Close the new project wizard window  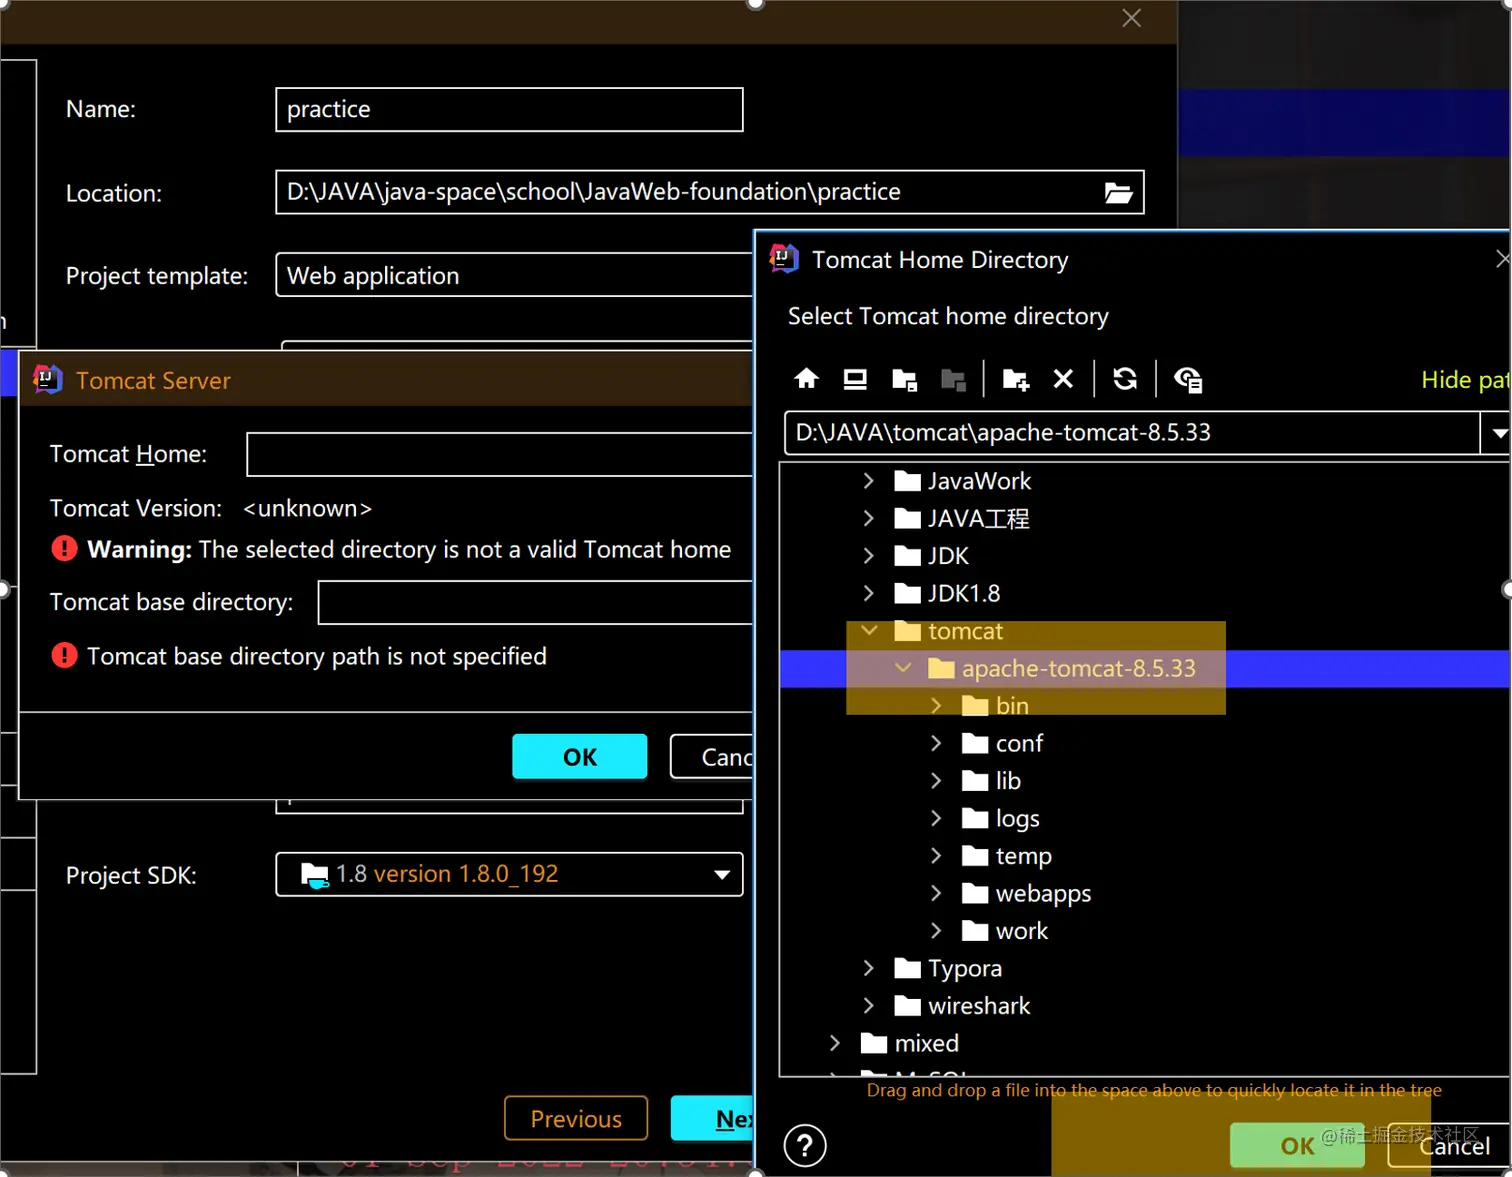coord(1131,18)
